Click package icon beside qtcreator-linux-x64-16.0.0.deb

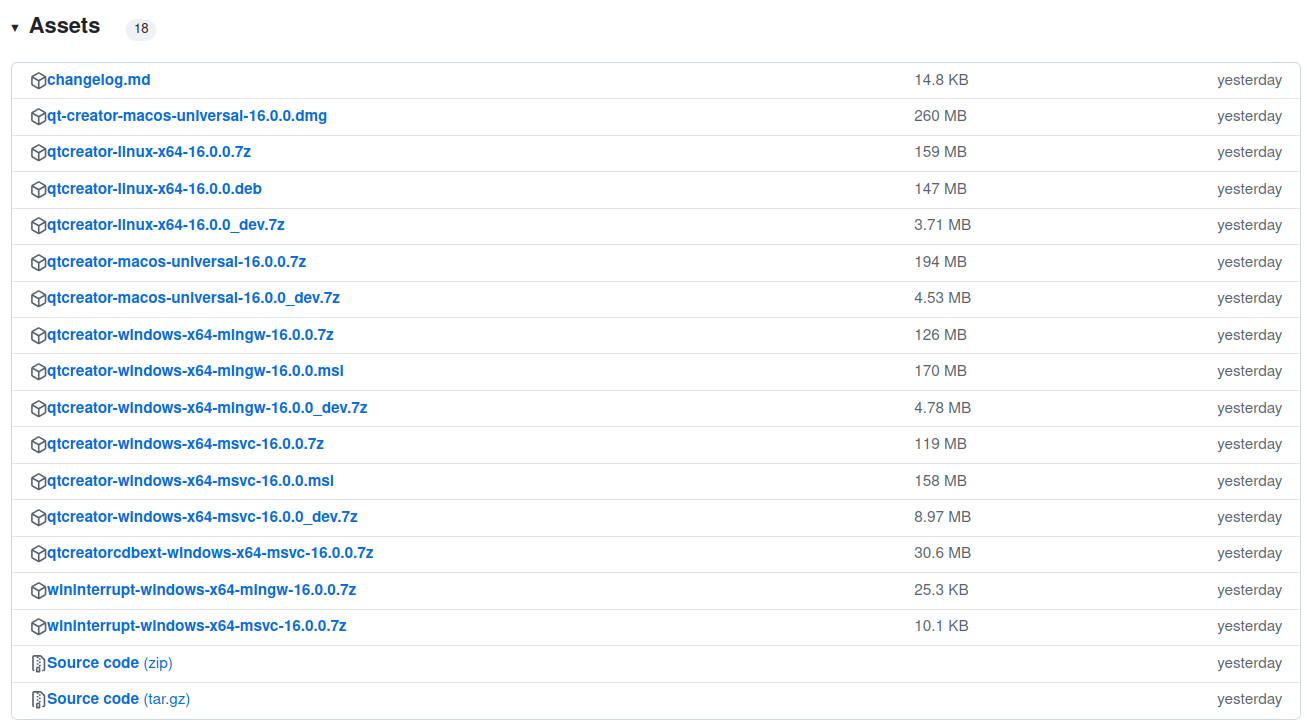coord(38,189)
